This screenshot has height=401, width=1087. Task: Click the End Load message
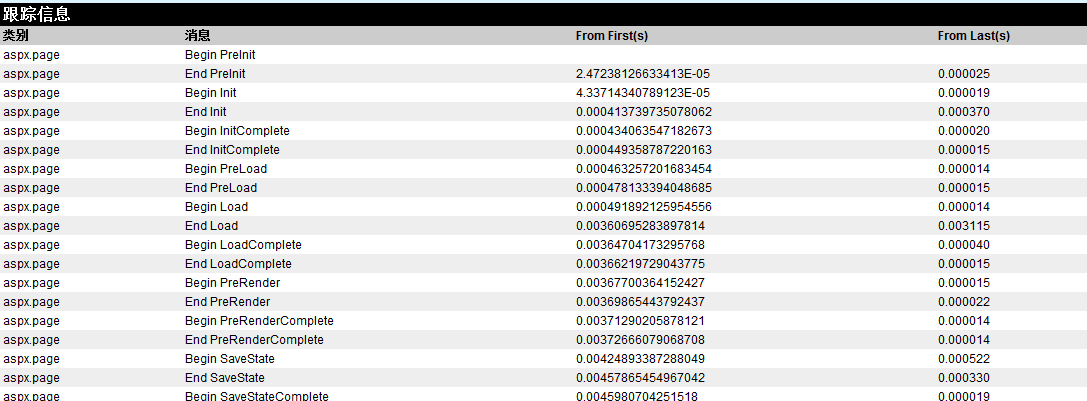click(x=211, y=226)
